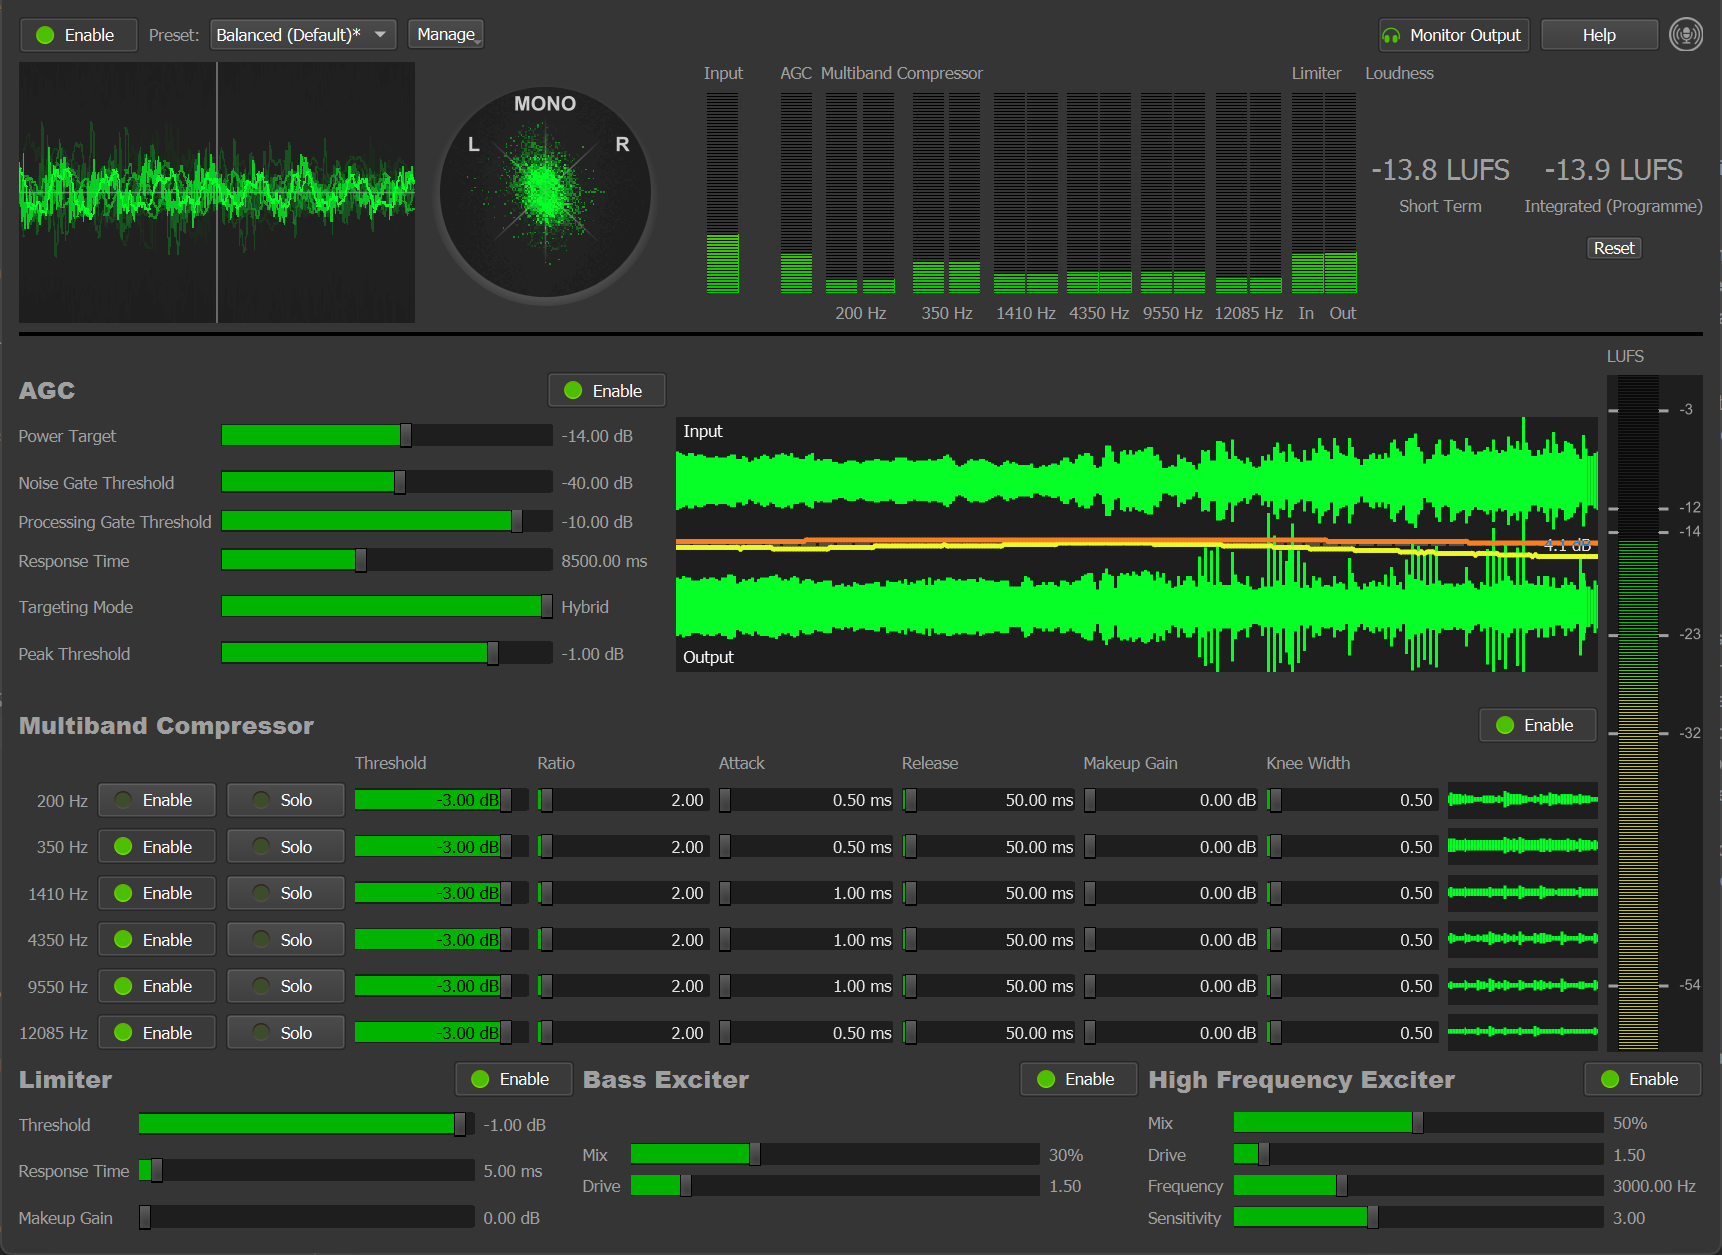
Task: Enable the 200 Hz compressor band
Action: pos(156,800)
